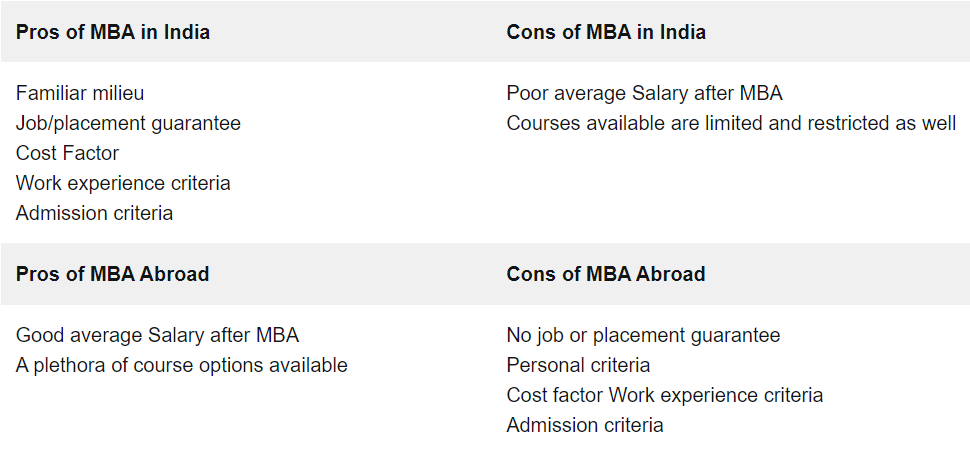Click 'No job or placement guarantee' text
Viewport: 970px width, 450px height.
643,335
